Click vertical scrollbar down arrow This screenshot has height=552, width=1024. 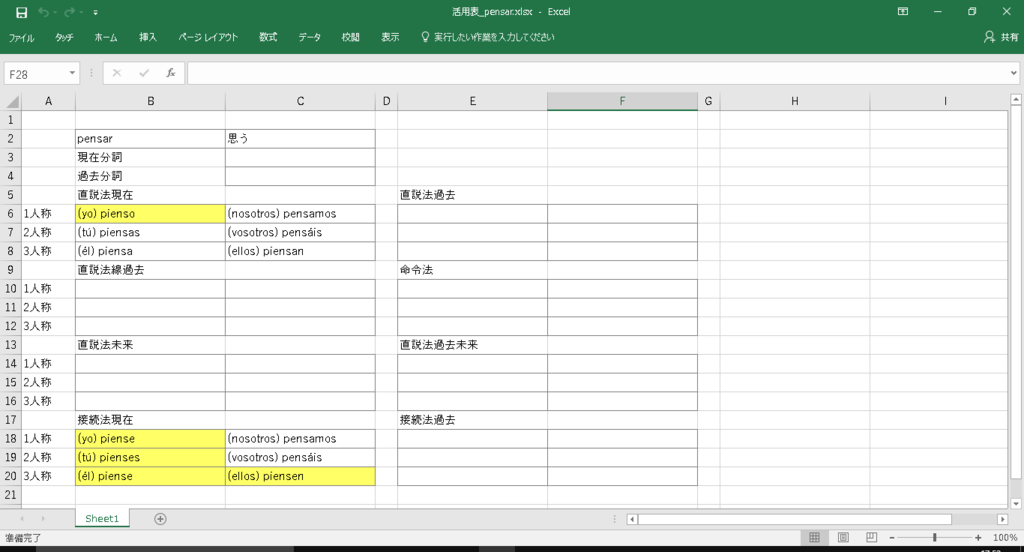[1016, 504]
